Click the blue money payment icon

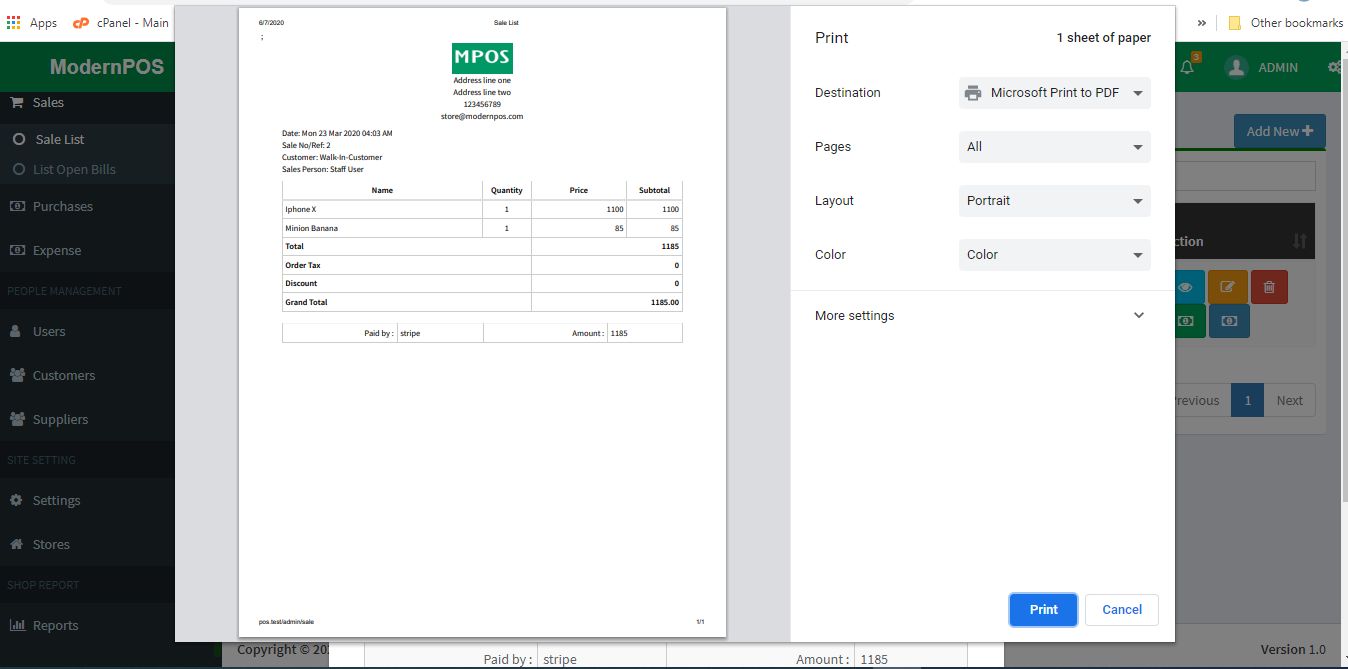pyautogui.click(x=1229, y=321)
